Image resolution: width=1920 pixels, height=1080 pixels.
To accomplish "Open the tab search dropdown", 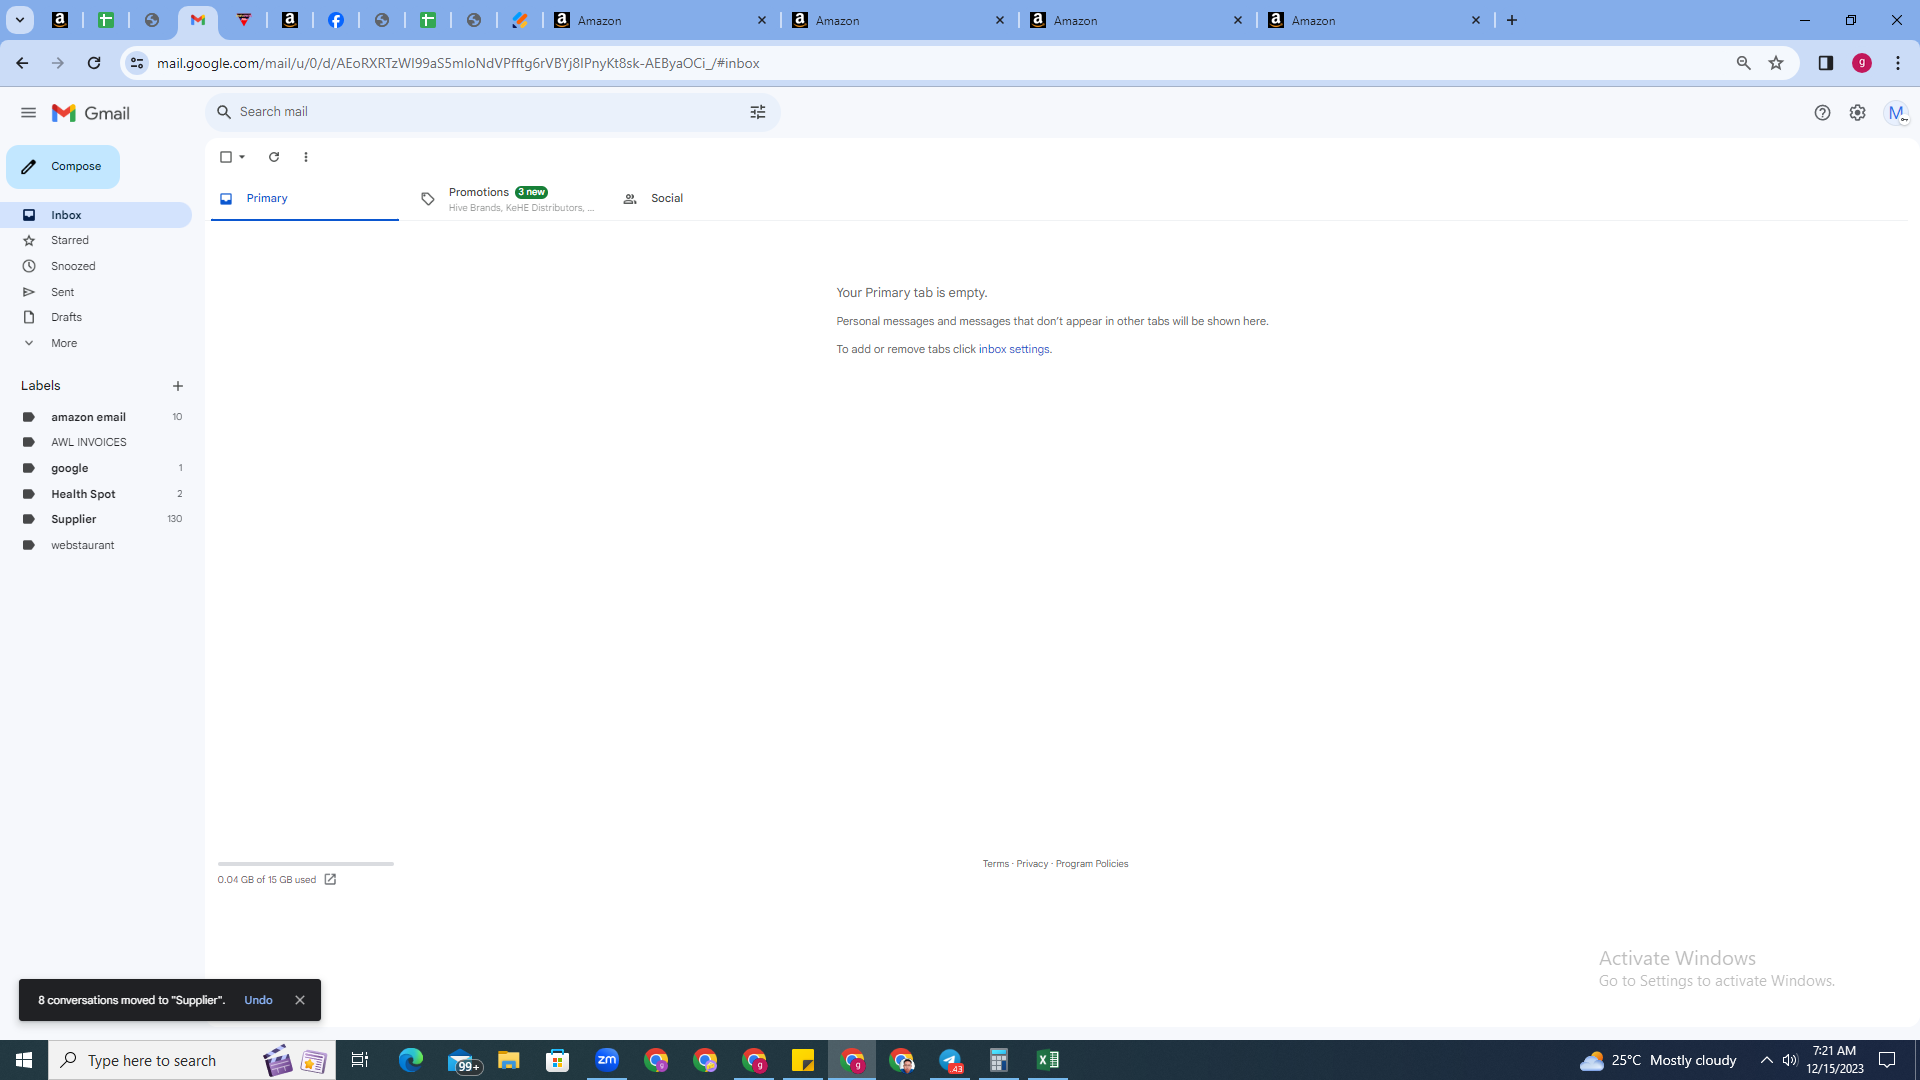I will (x=19, y=20).
